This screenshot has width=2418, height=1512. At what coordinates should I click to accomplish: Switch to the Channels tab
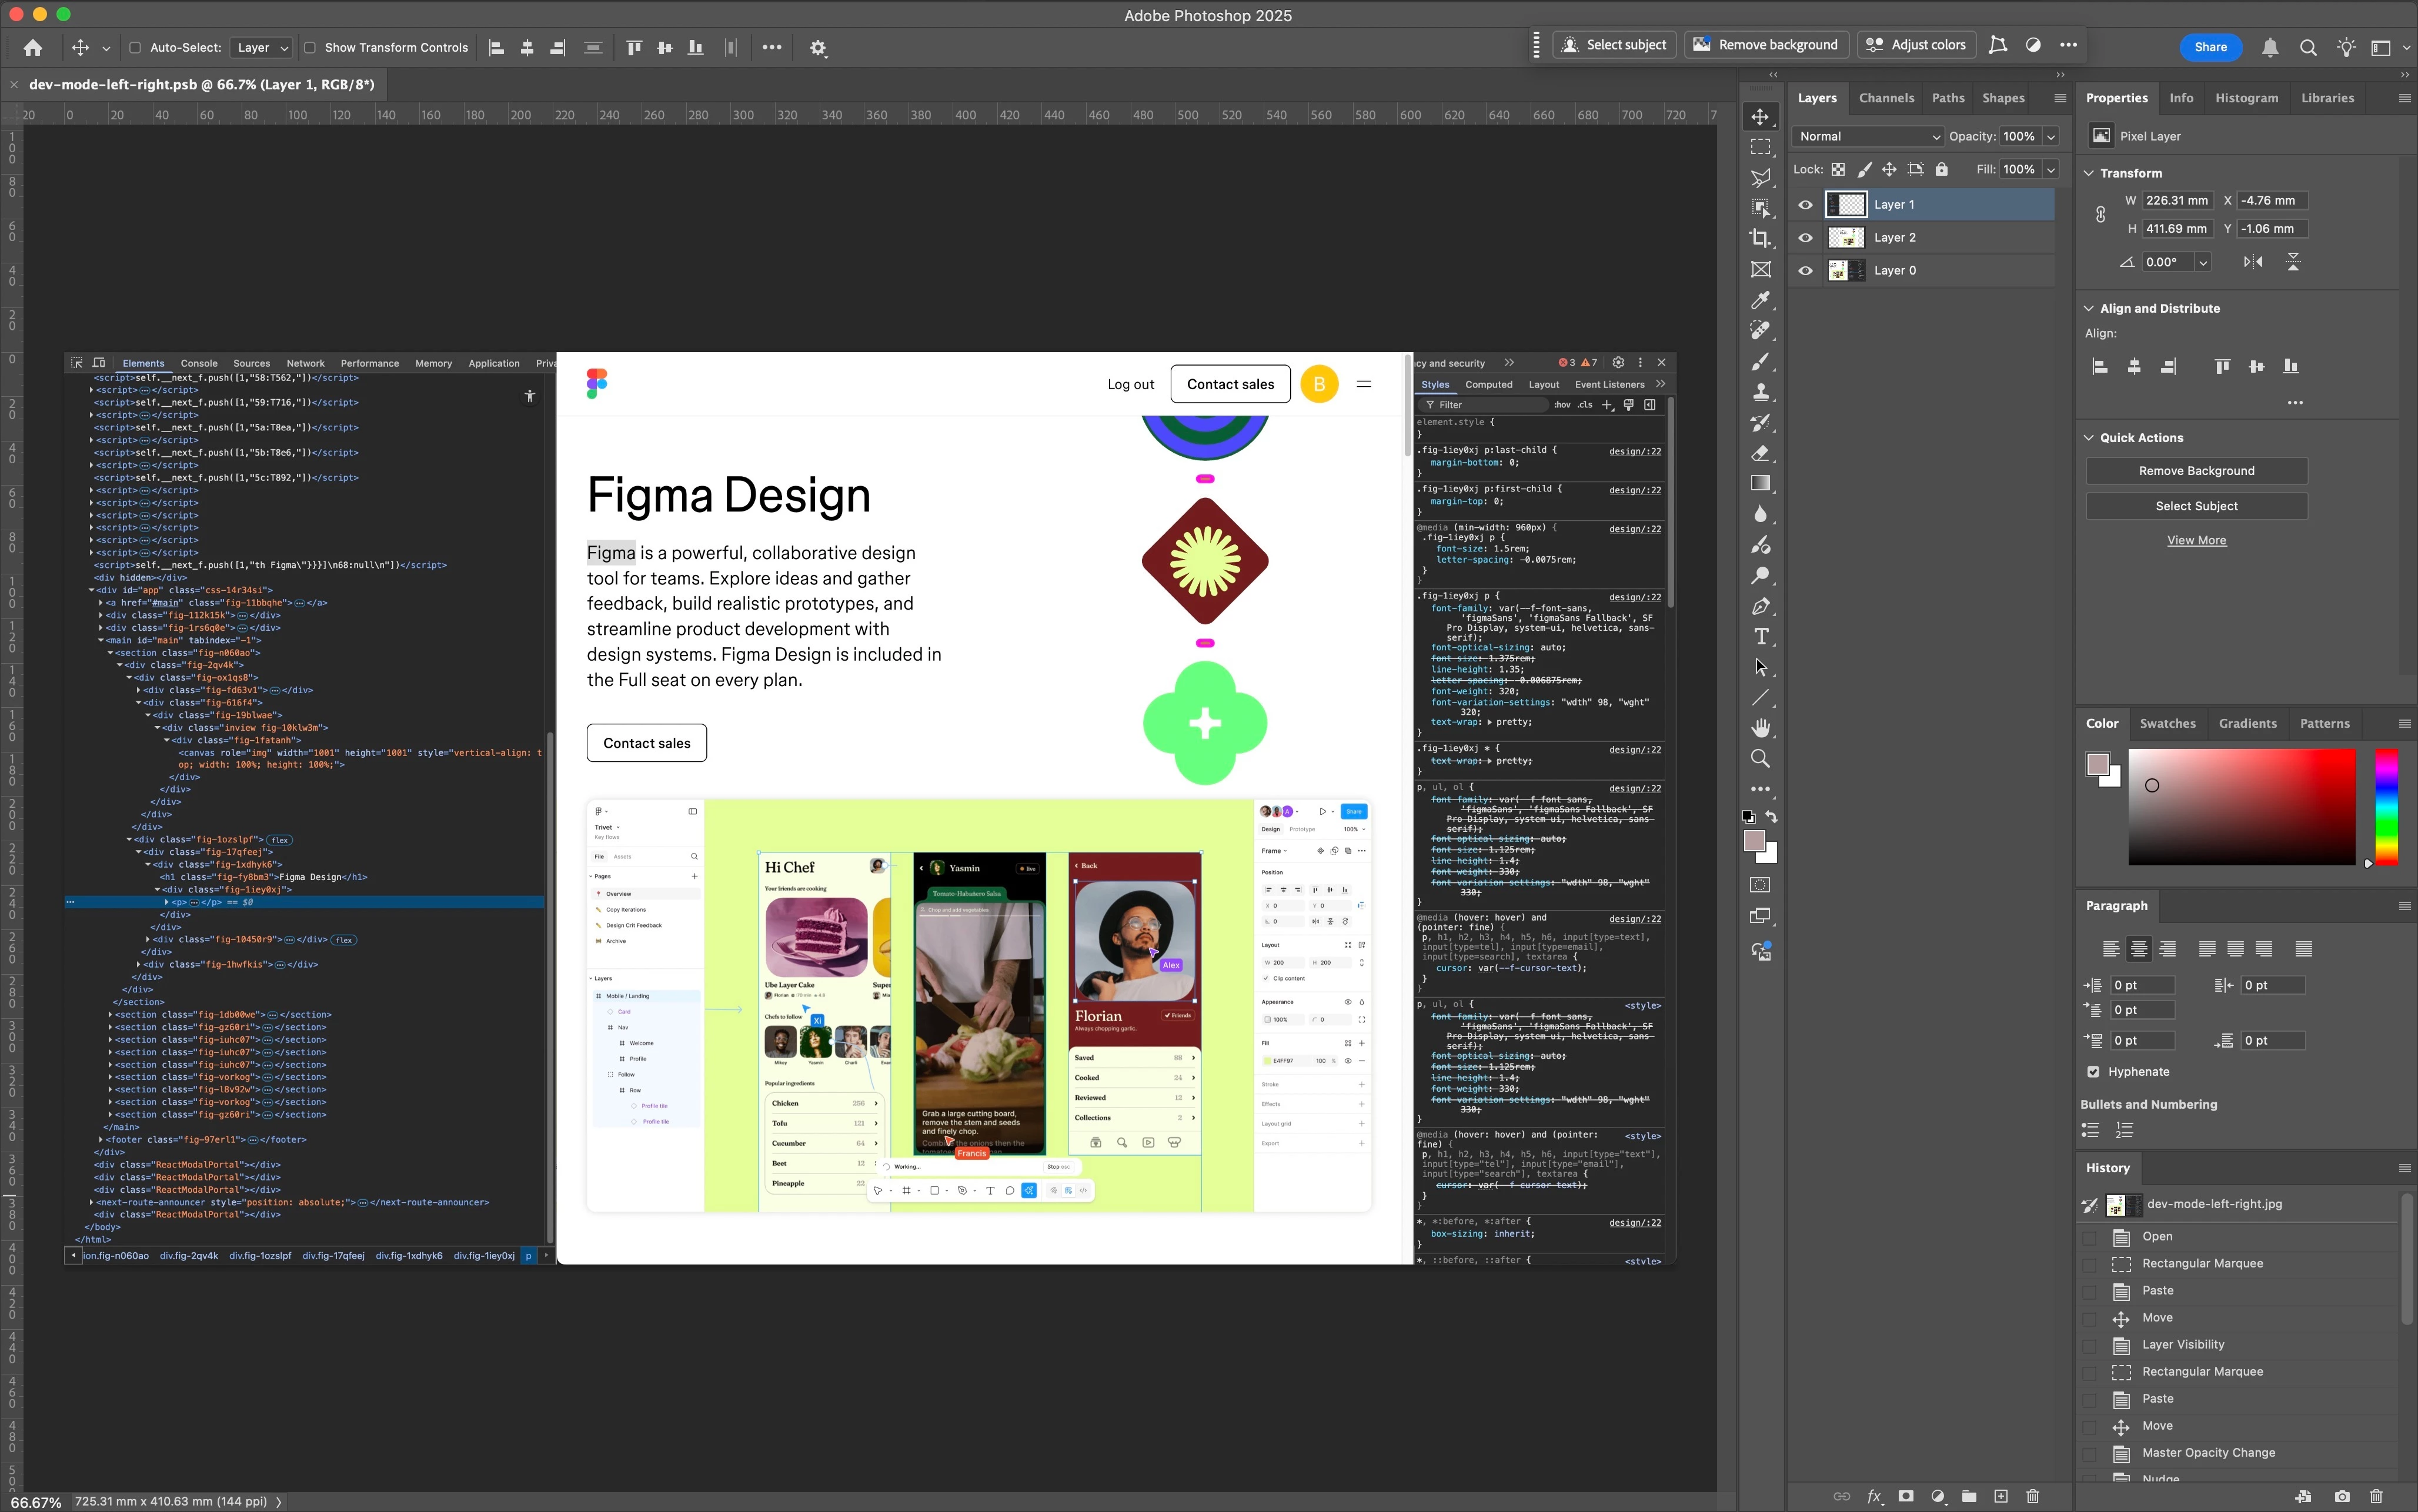point(1886,98)
